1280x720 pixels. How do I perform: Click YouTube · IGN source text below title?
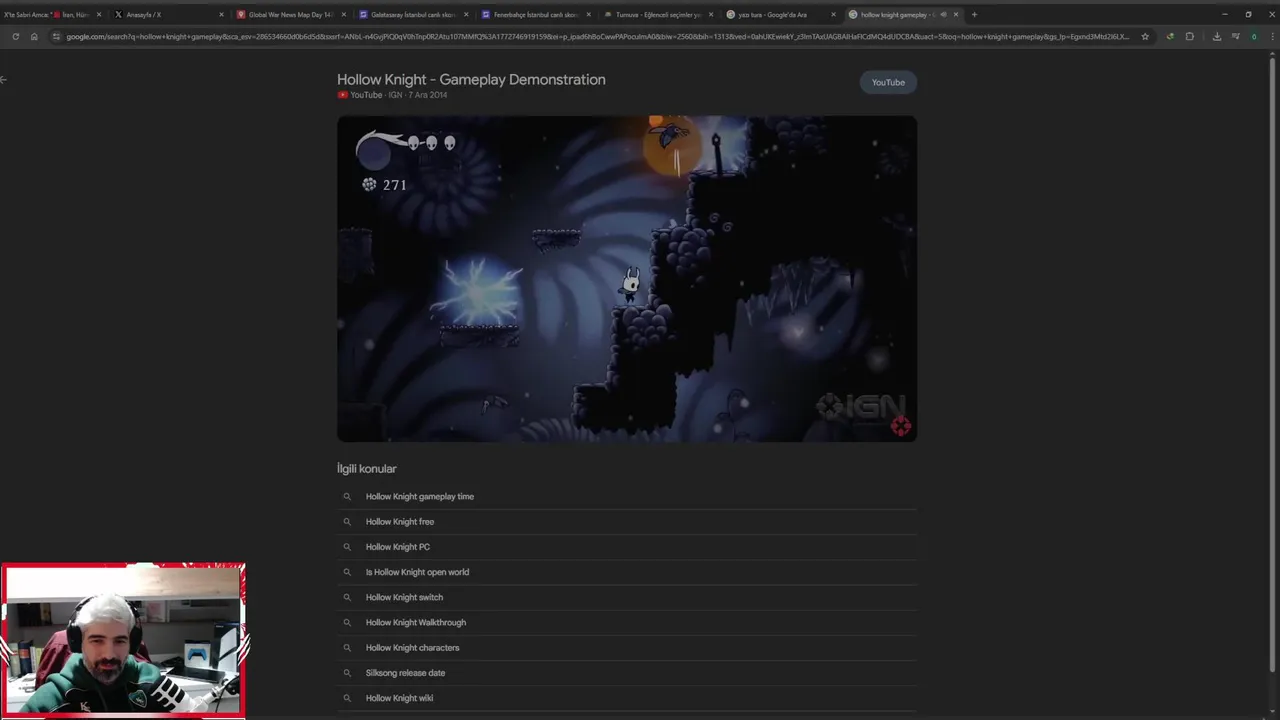[376, 95]
